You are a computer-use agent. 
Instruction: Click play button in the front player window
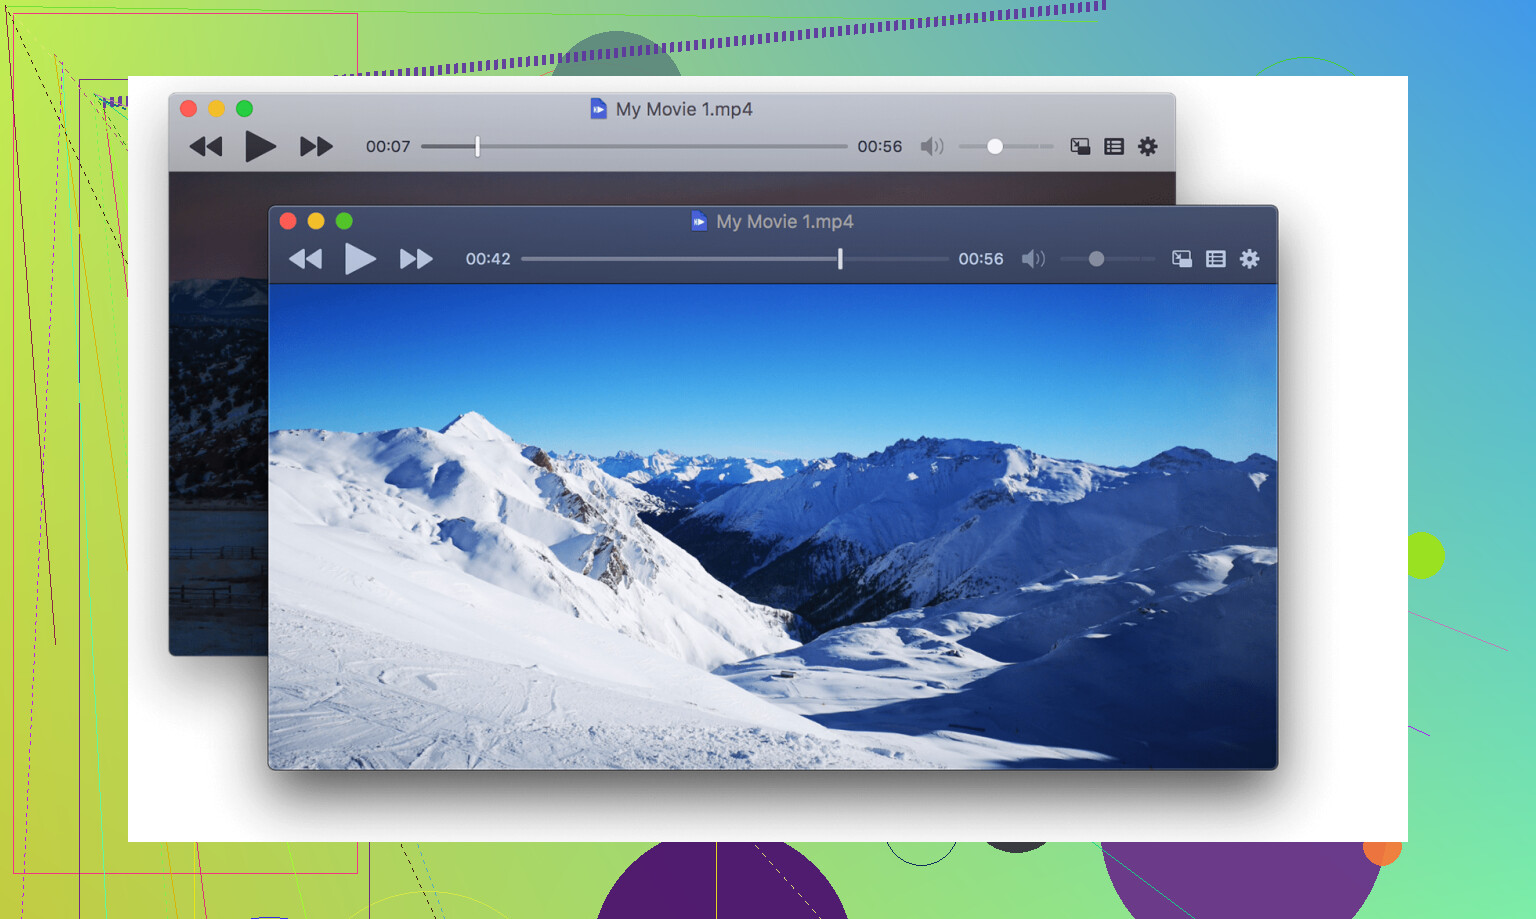point(360,259)
